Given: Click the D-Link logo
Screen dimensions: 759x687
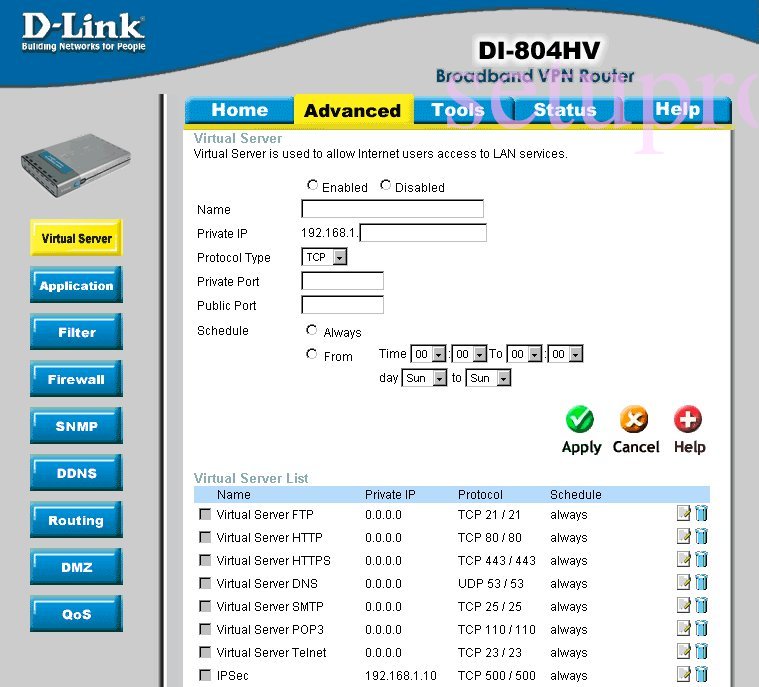Looking at the screenshot, I should click(x=83, y=32).
